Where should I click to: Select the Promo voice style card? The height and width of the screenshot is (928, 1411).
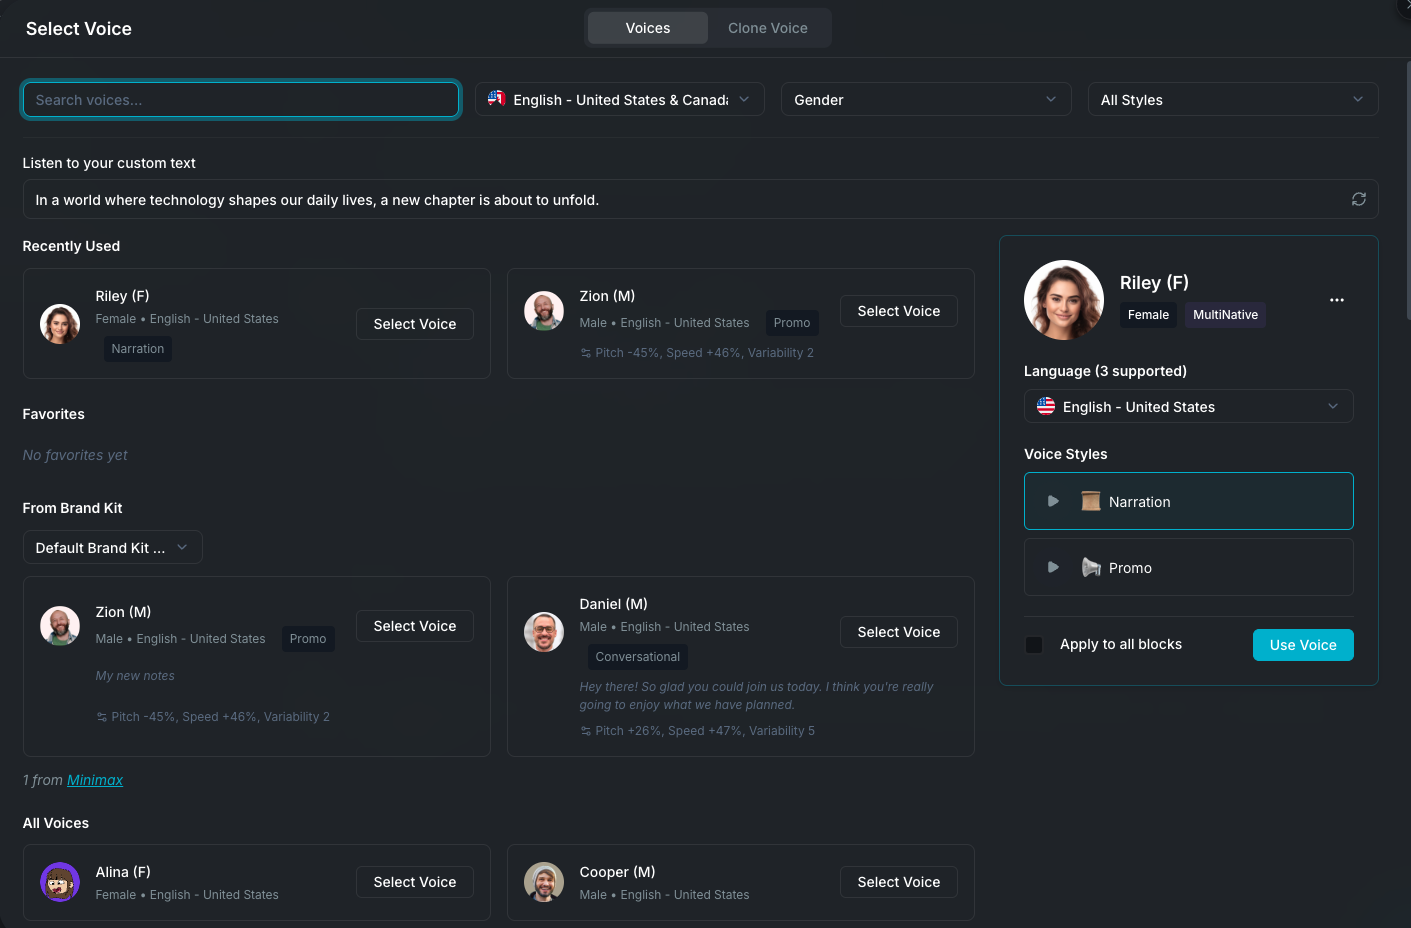[1188, 567]
